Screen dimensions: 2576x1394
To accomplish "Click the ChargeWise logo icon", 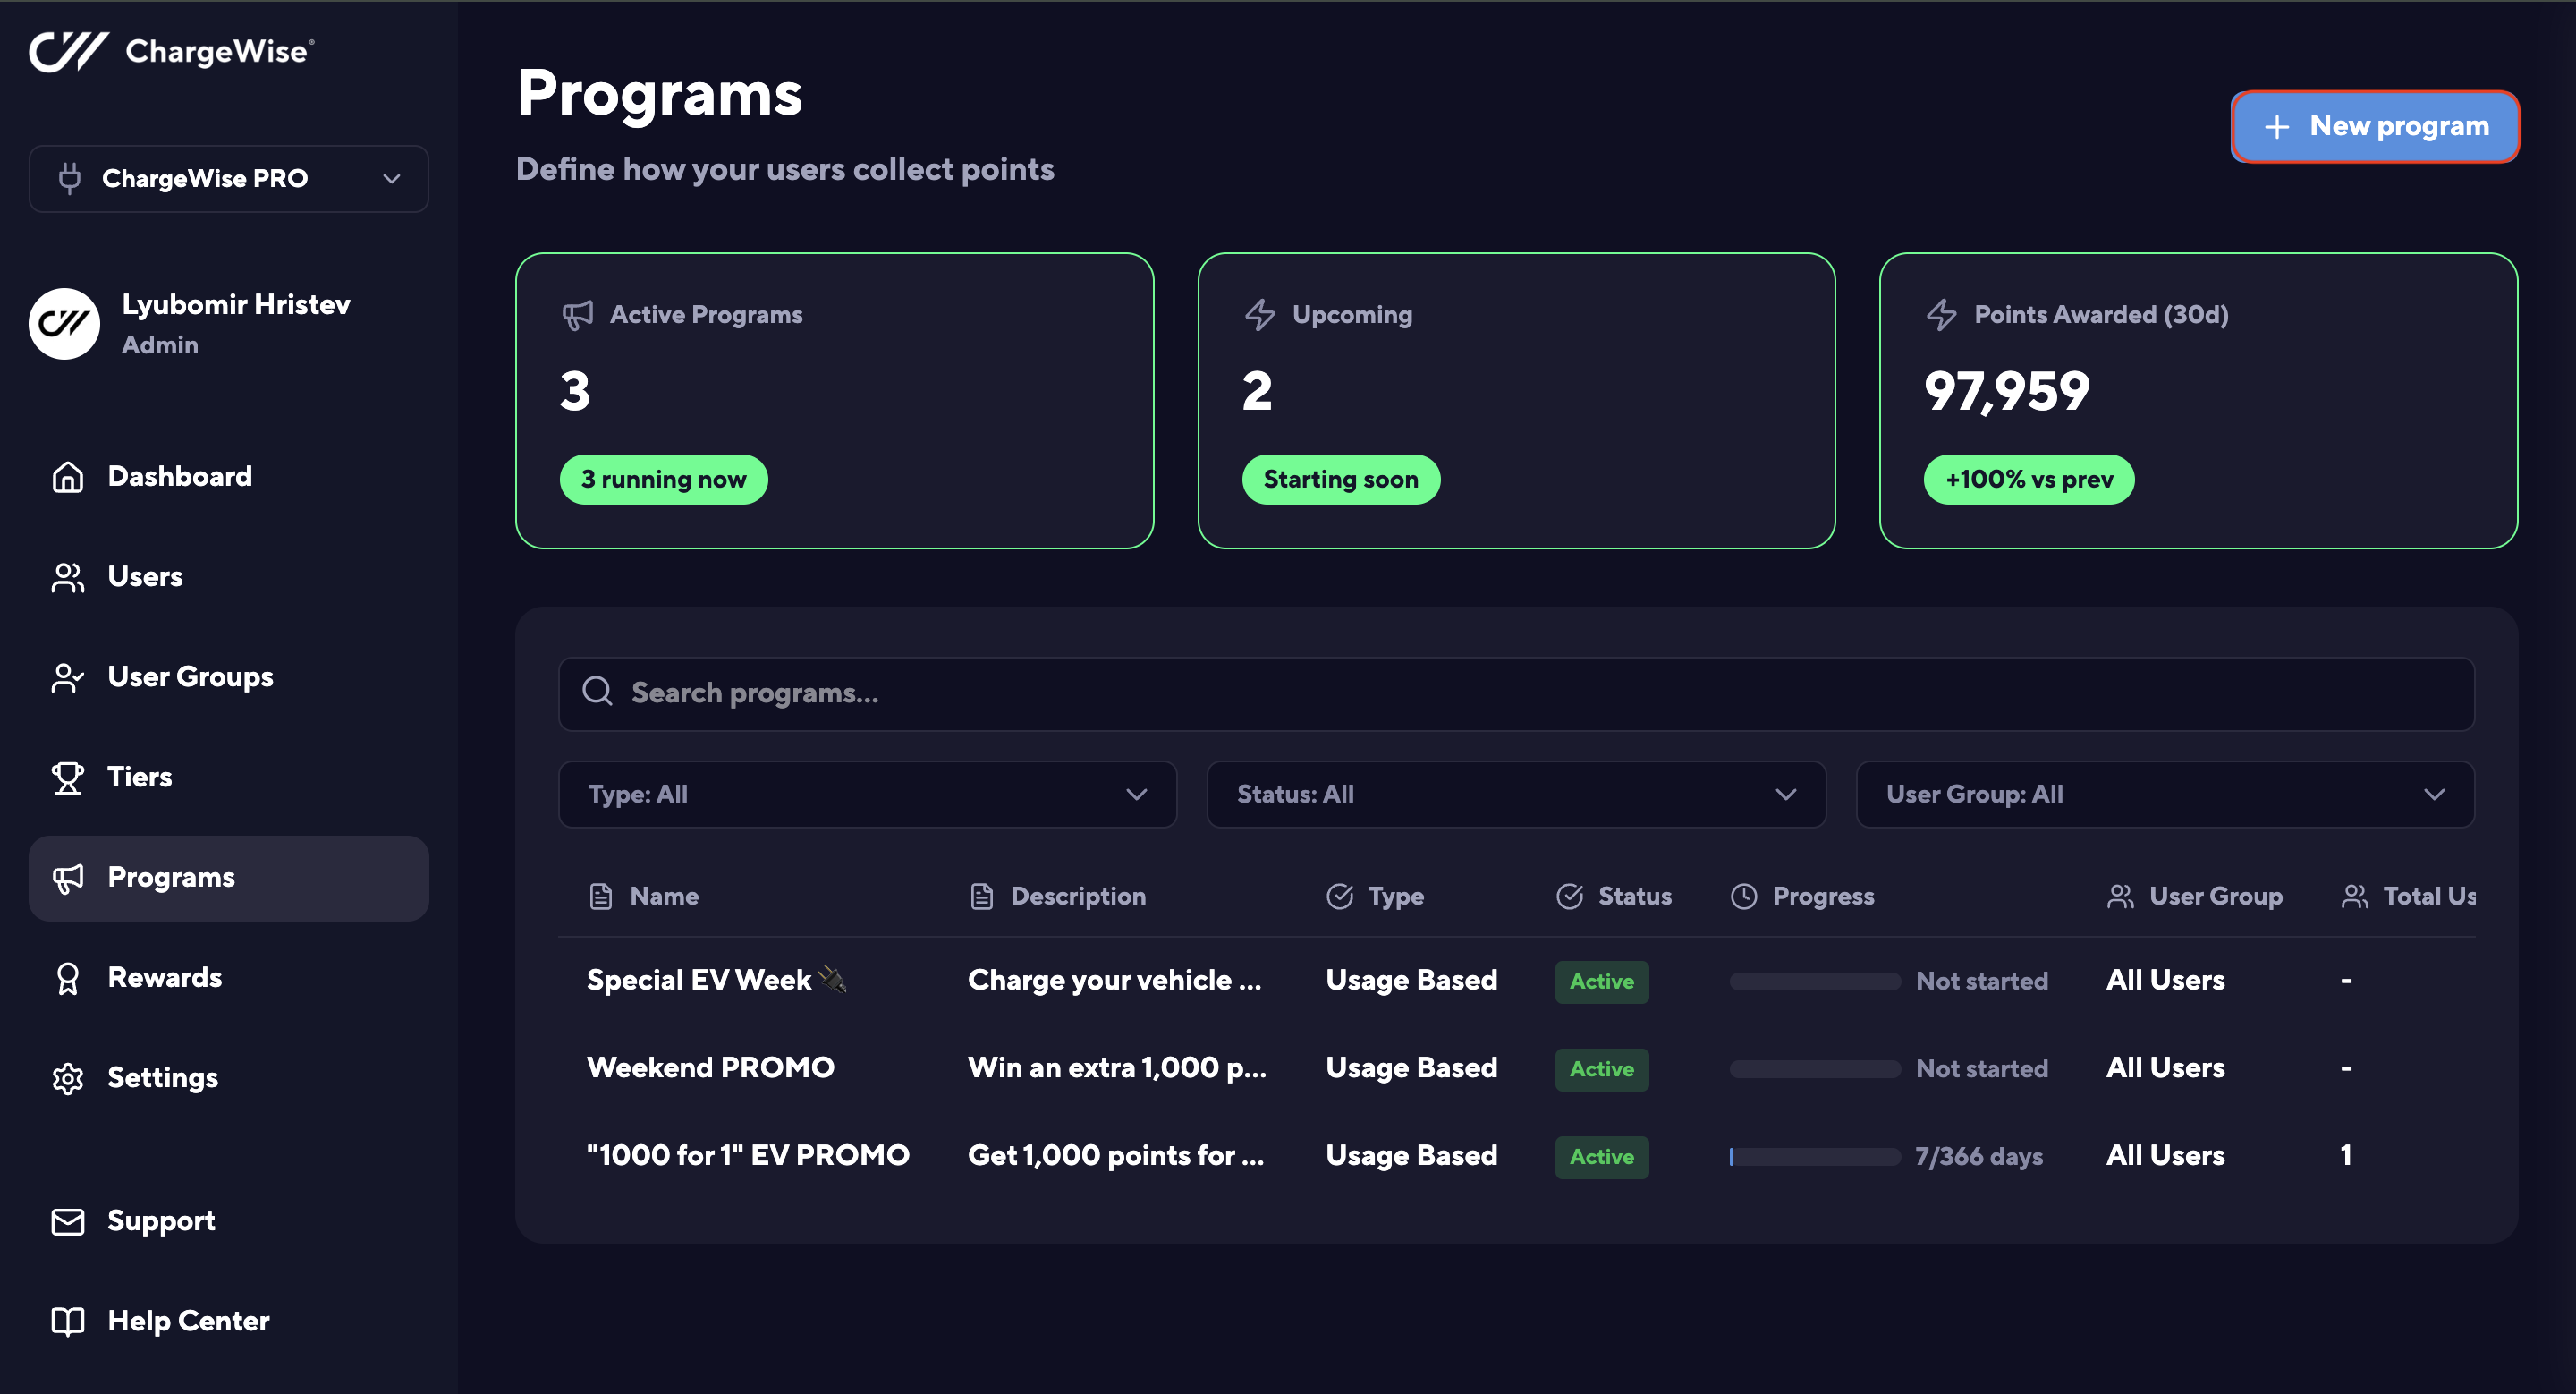I will pos(68,51).
